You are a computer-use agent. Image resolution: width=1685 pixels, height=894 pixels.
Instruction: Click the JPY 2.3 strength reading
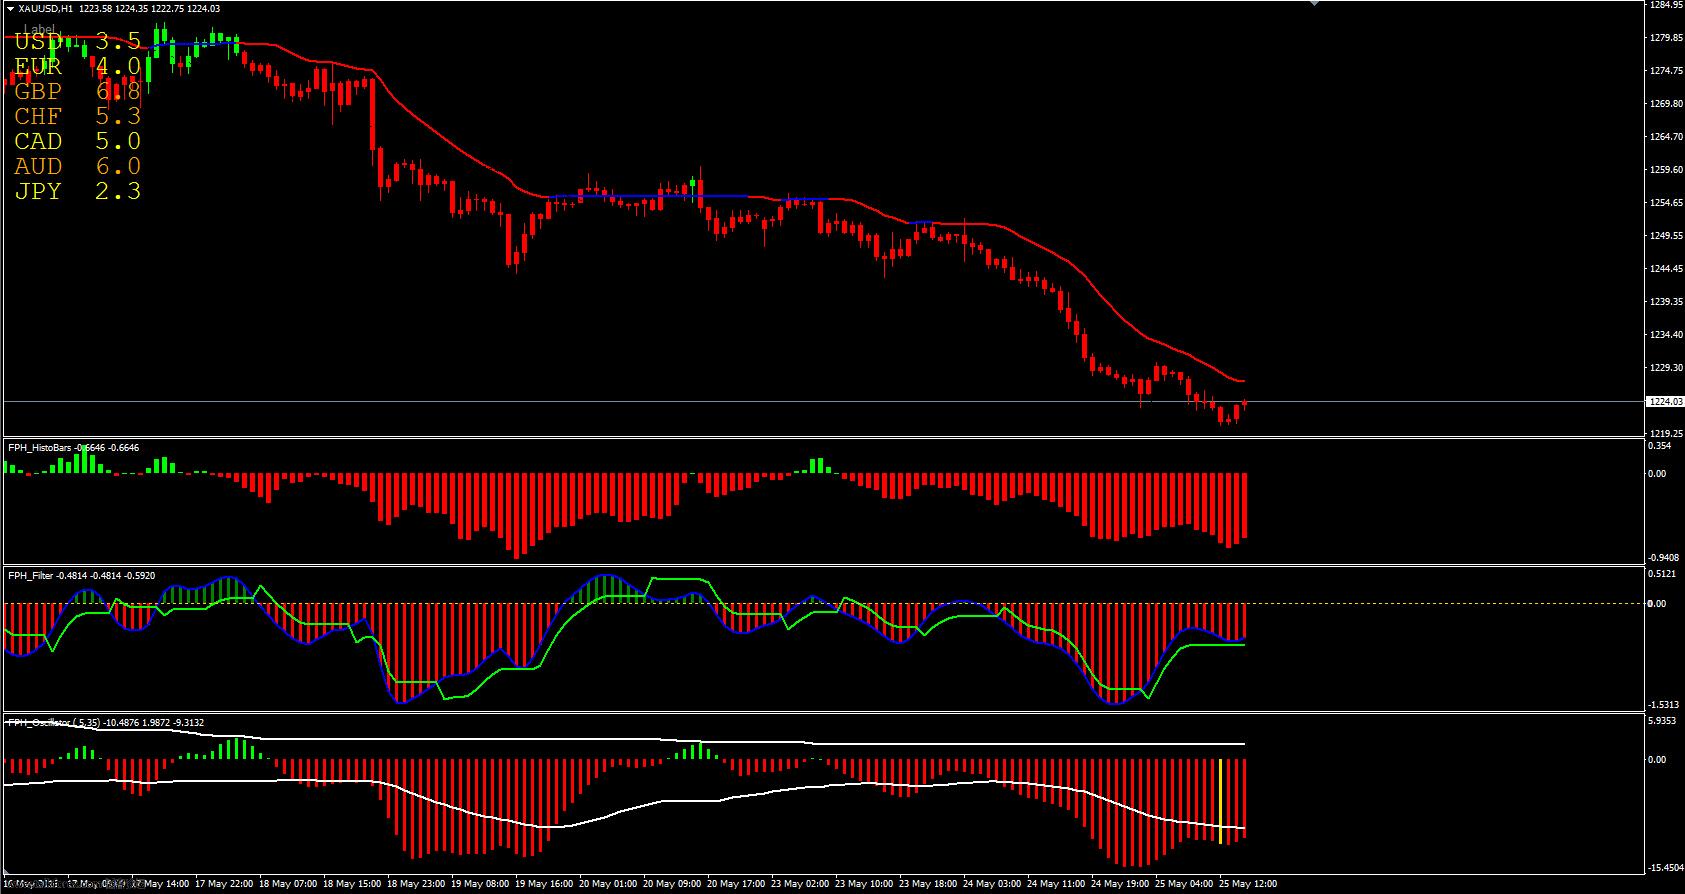point(78,191)
